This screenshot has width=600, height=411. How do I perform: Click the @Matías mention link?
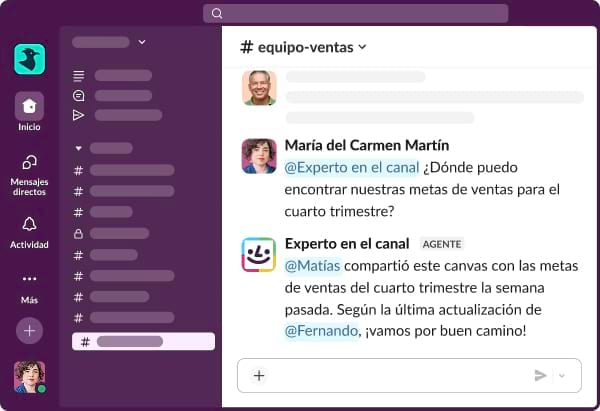313,266
